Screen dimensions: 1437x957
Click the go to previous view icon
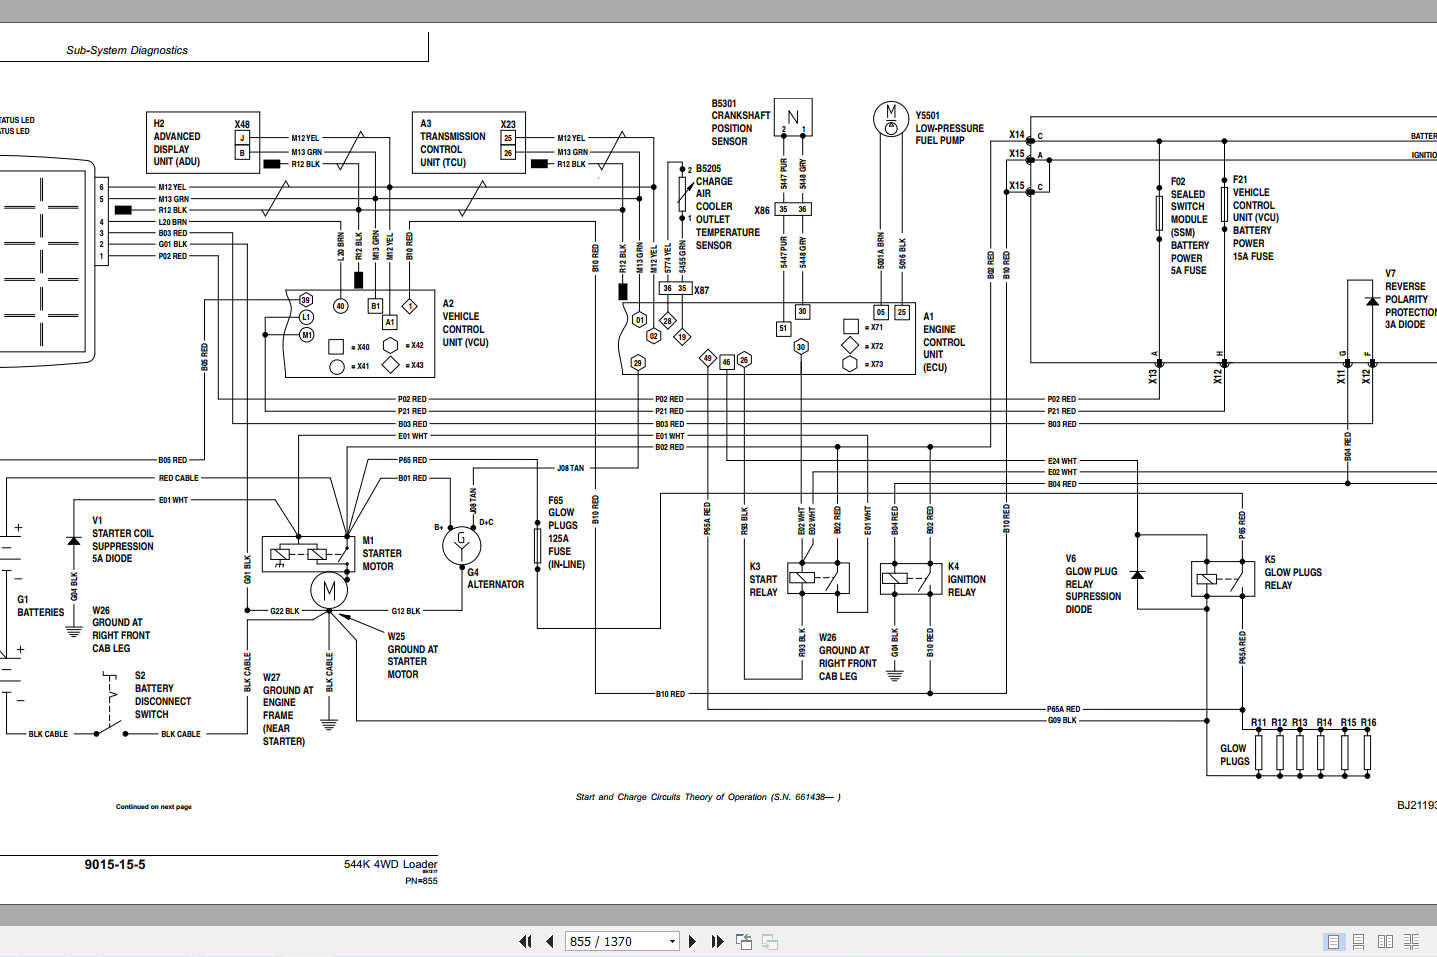point(744,941)
